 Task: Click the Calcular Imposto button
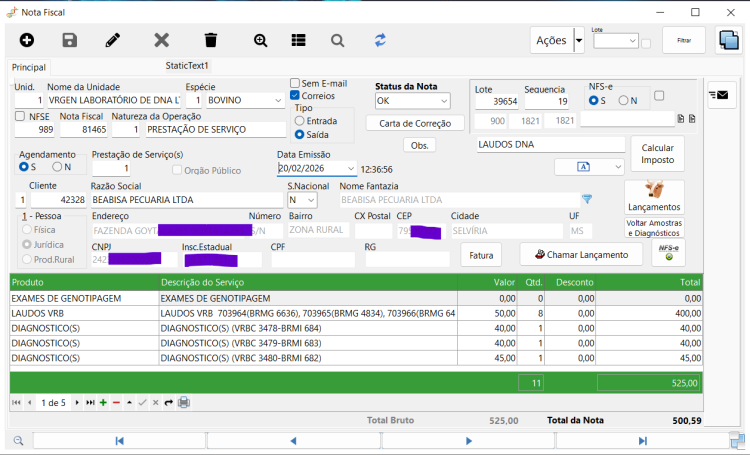point(658,154)
